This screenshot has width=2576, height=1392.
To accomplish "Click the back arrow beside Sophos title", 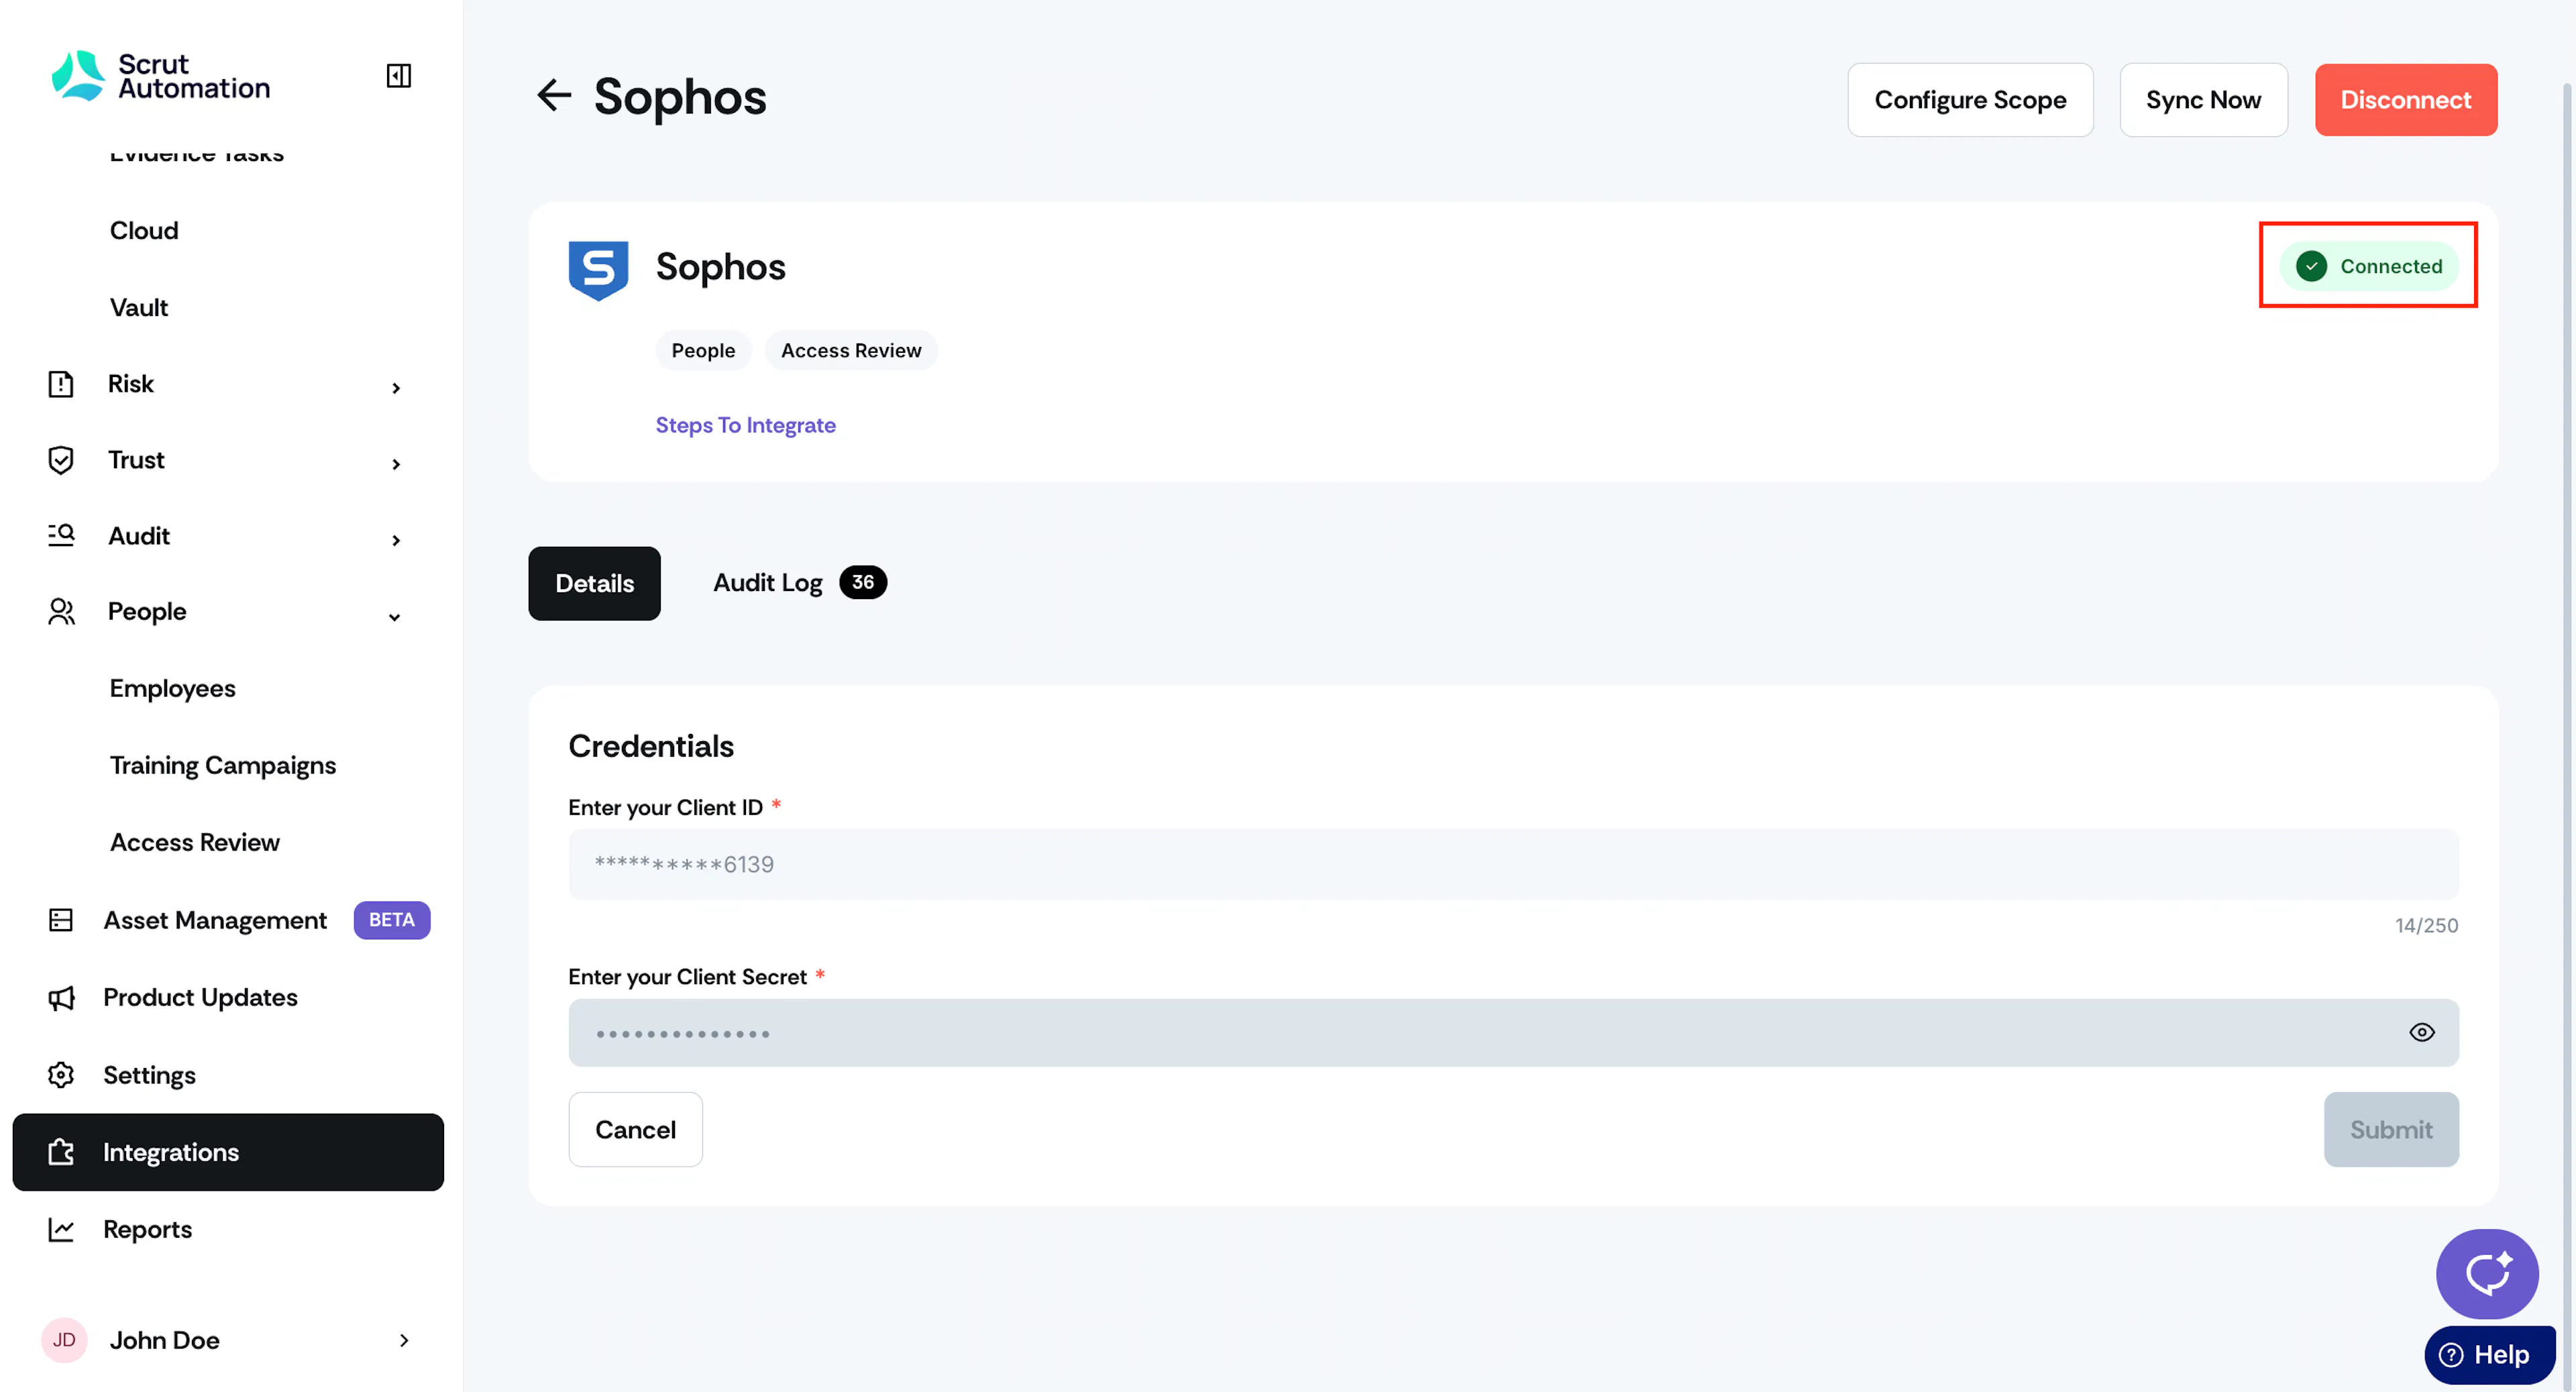I will tap(554, 96).
